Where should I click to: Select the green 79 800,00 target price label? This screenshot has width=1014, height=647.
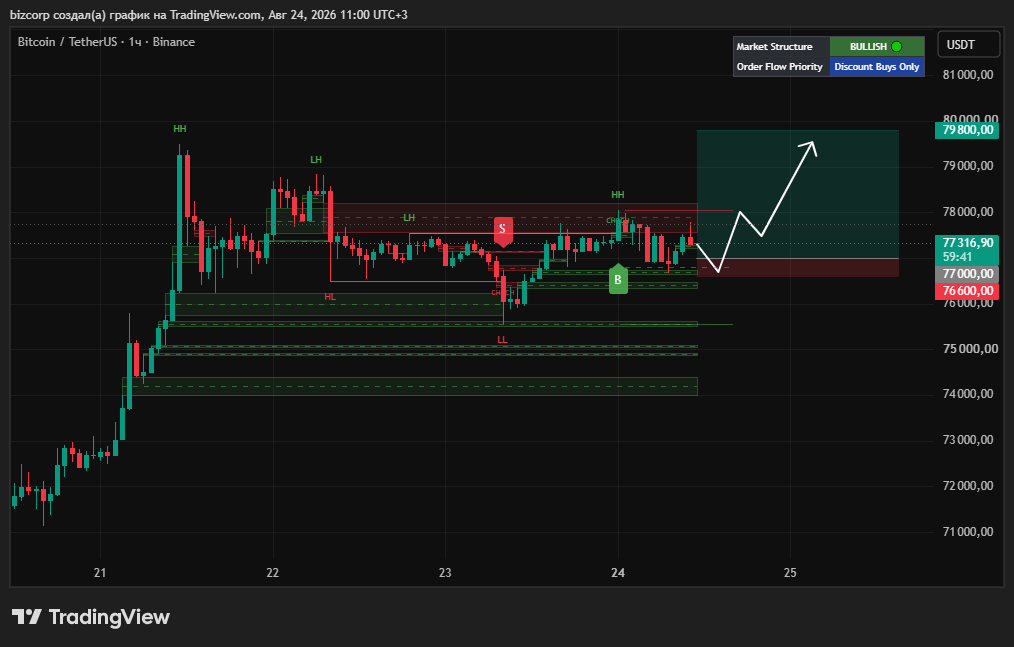click(967, 130)
